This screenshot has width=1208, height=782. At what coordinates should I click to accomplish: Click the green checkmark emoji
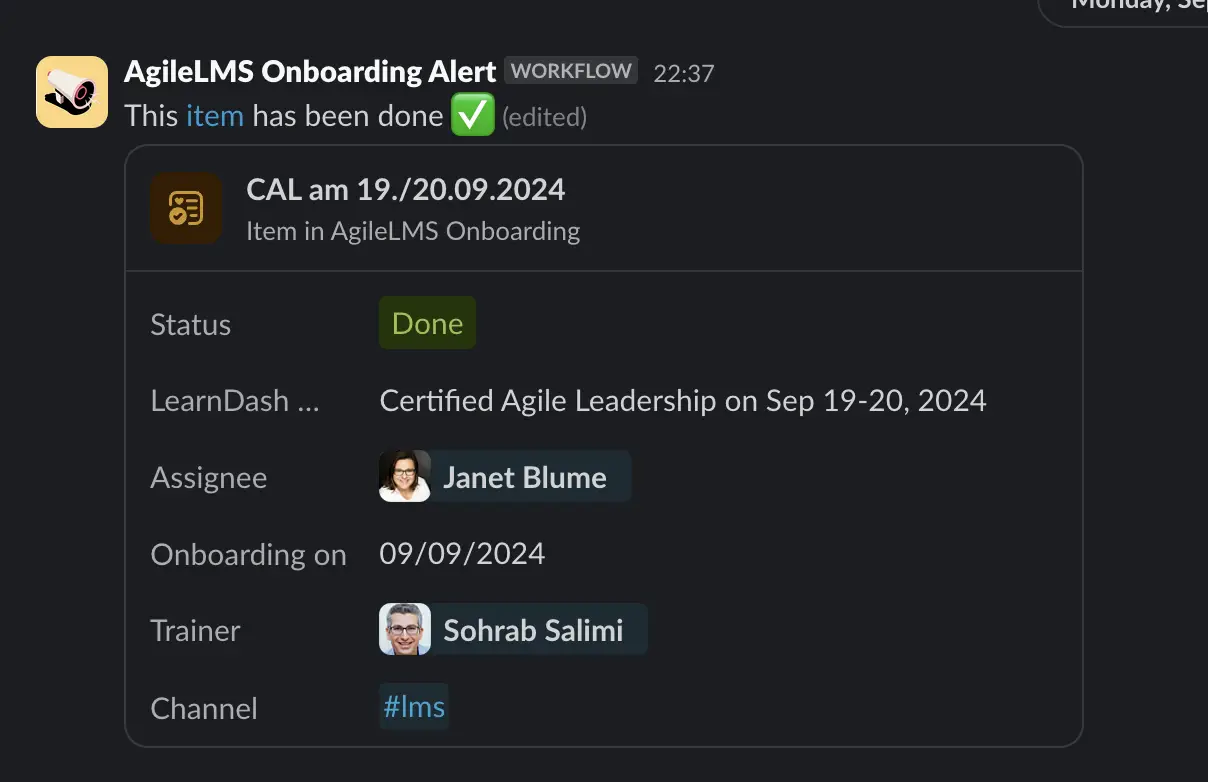(x=472, y=116)
